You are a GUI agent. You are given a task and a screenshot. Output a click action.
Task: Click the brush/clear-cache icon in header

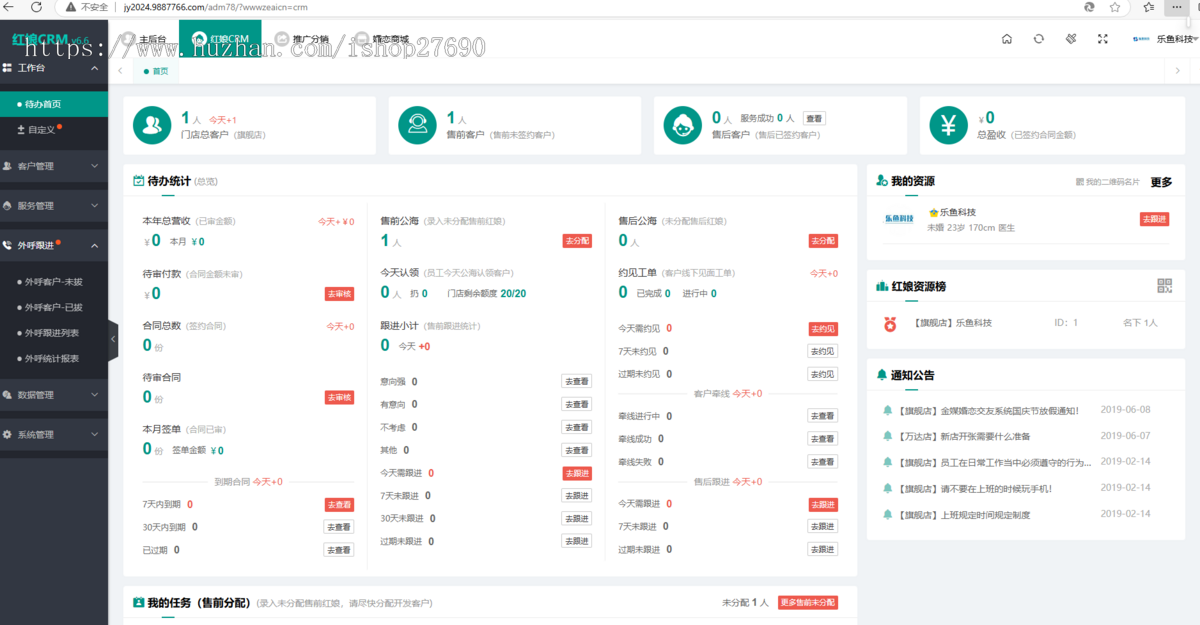click(x=1071, y=39)
